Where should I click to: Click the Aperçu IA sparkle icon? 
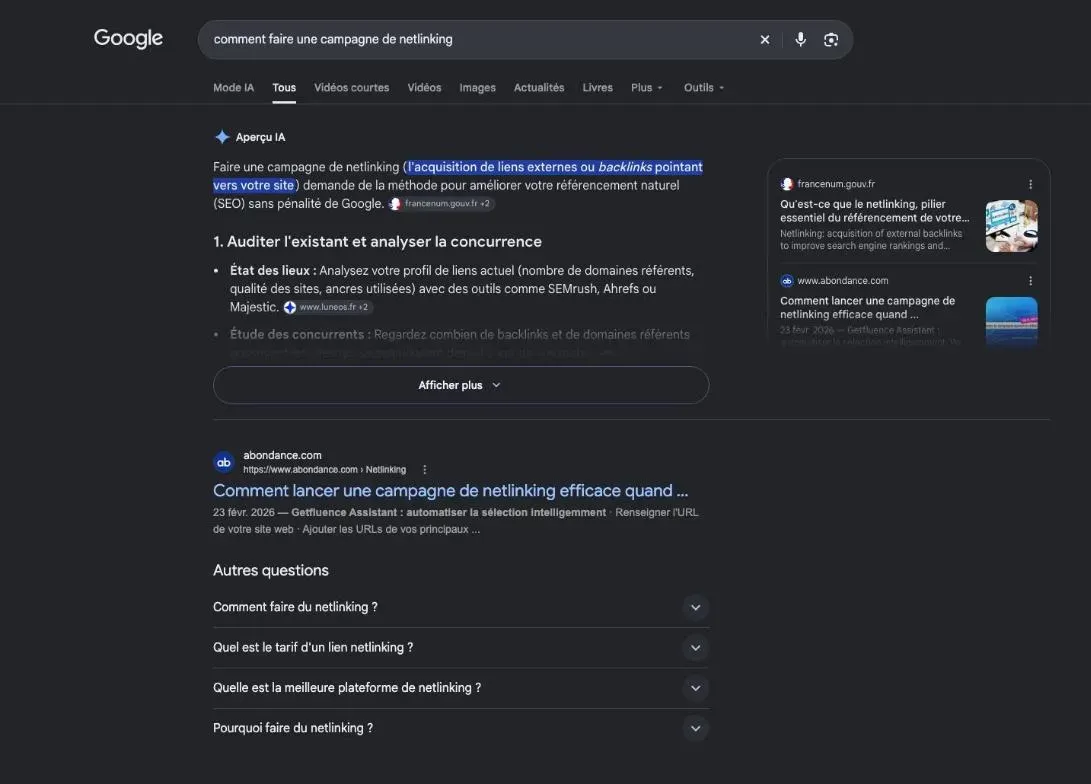(x=222, y=137)
